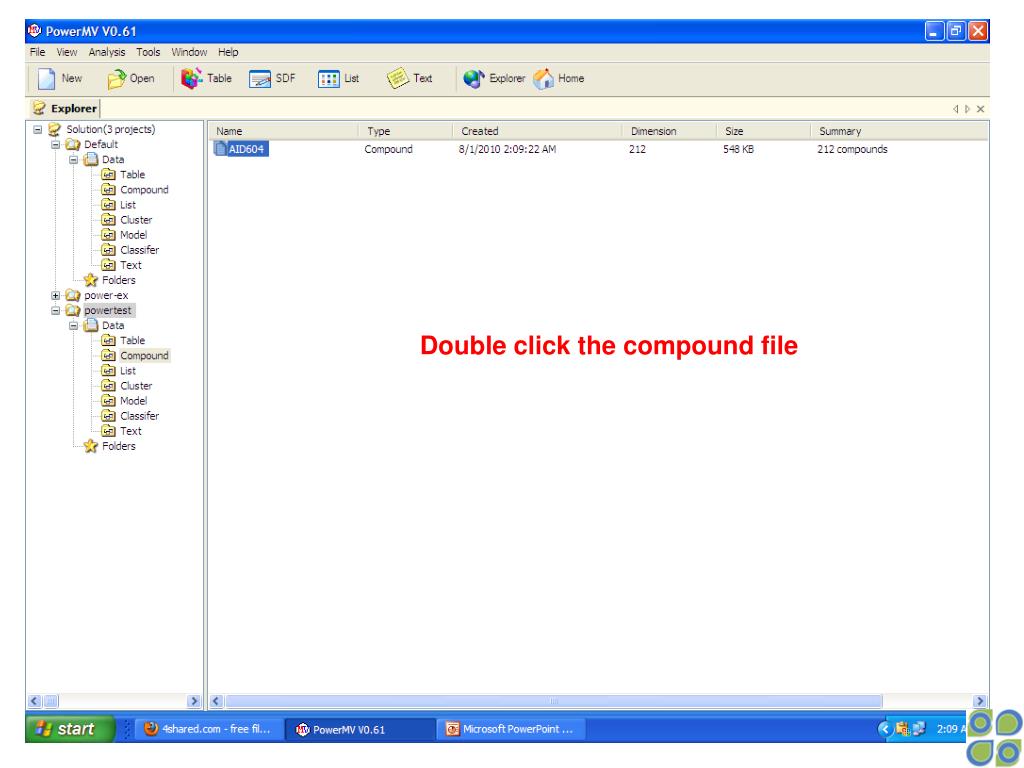Image resolution: width=1024 pixels, height=768 pixels.
Task: Click the Data icon under powertest
Action: pyautogui.click(x=91, y=325)
